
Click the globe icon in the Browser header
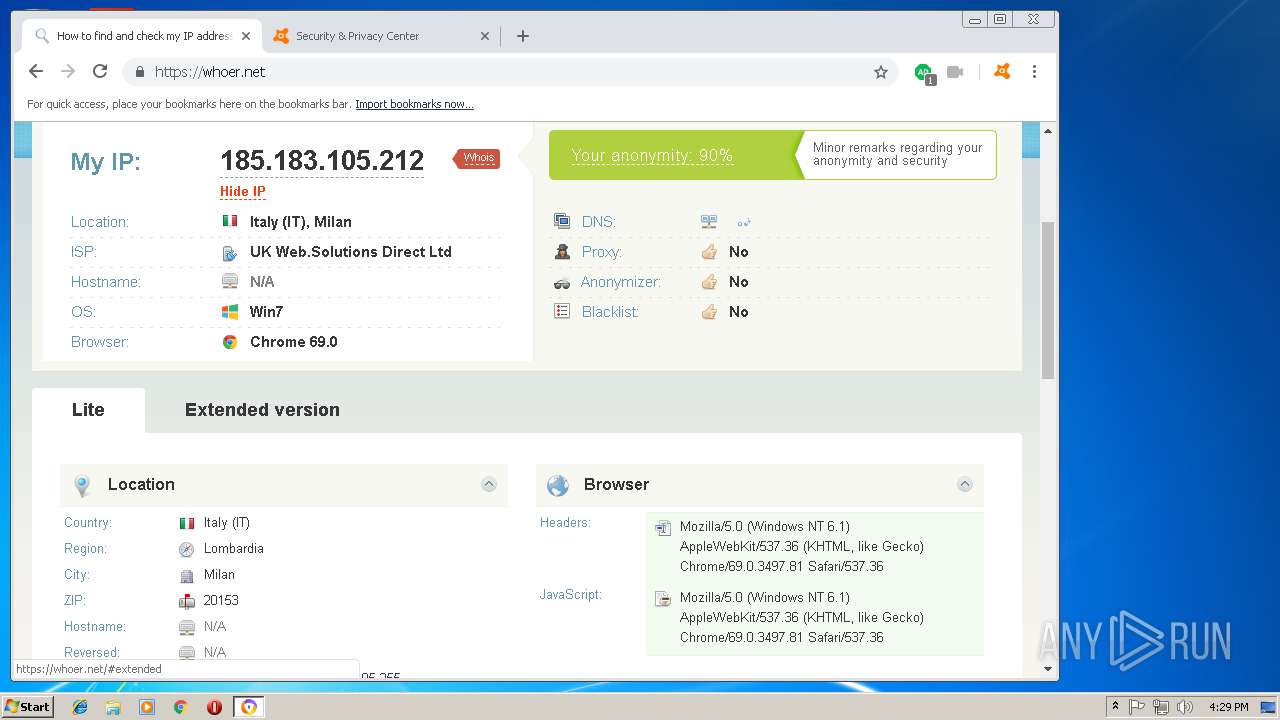[558, 485]
